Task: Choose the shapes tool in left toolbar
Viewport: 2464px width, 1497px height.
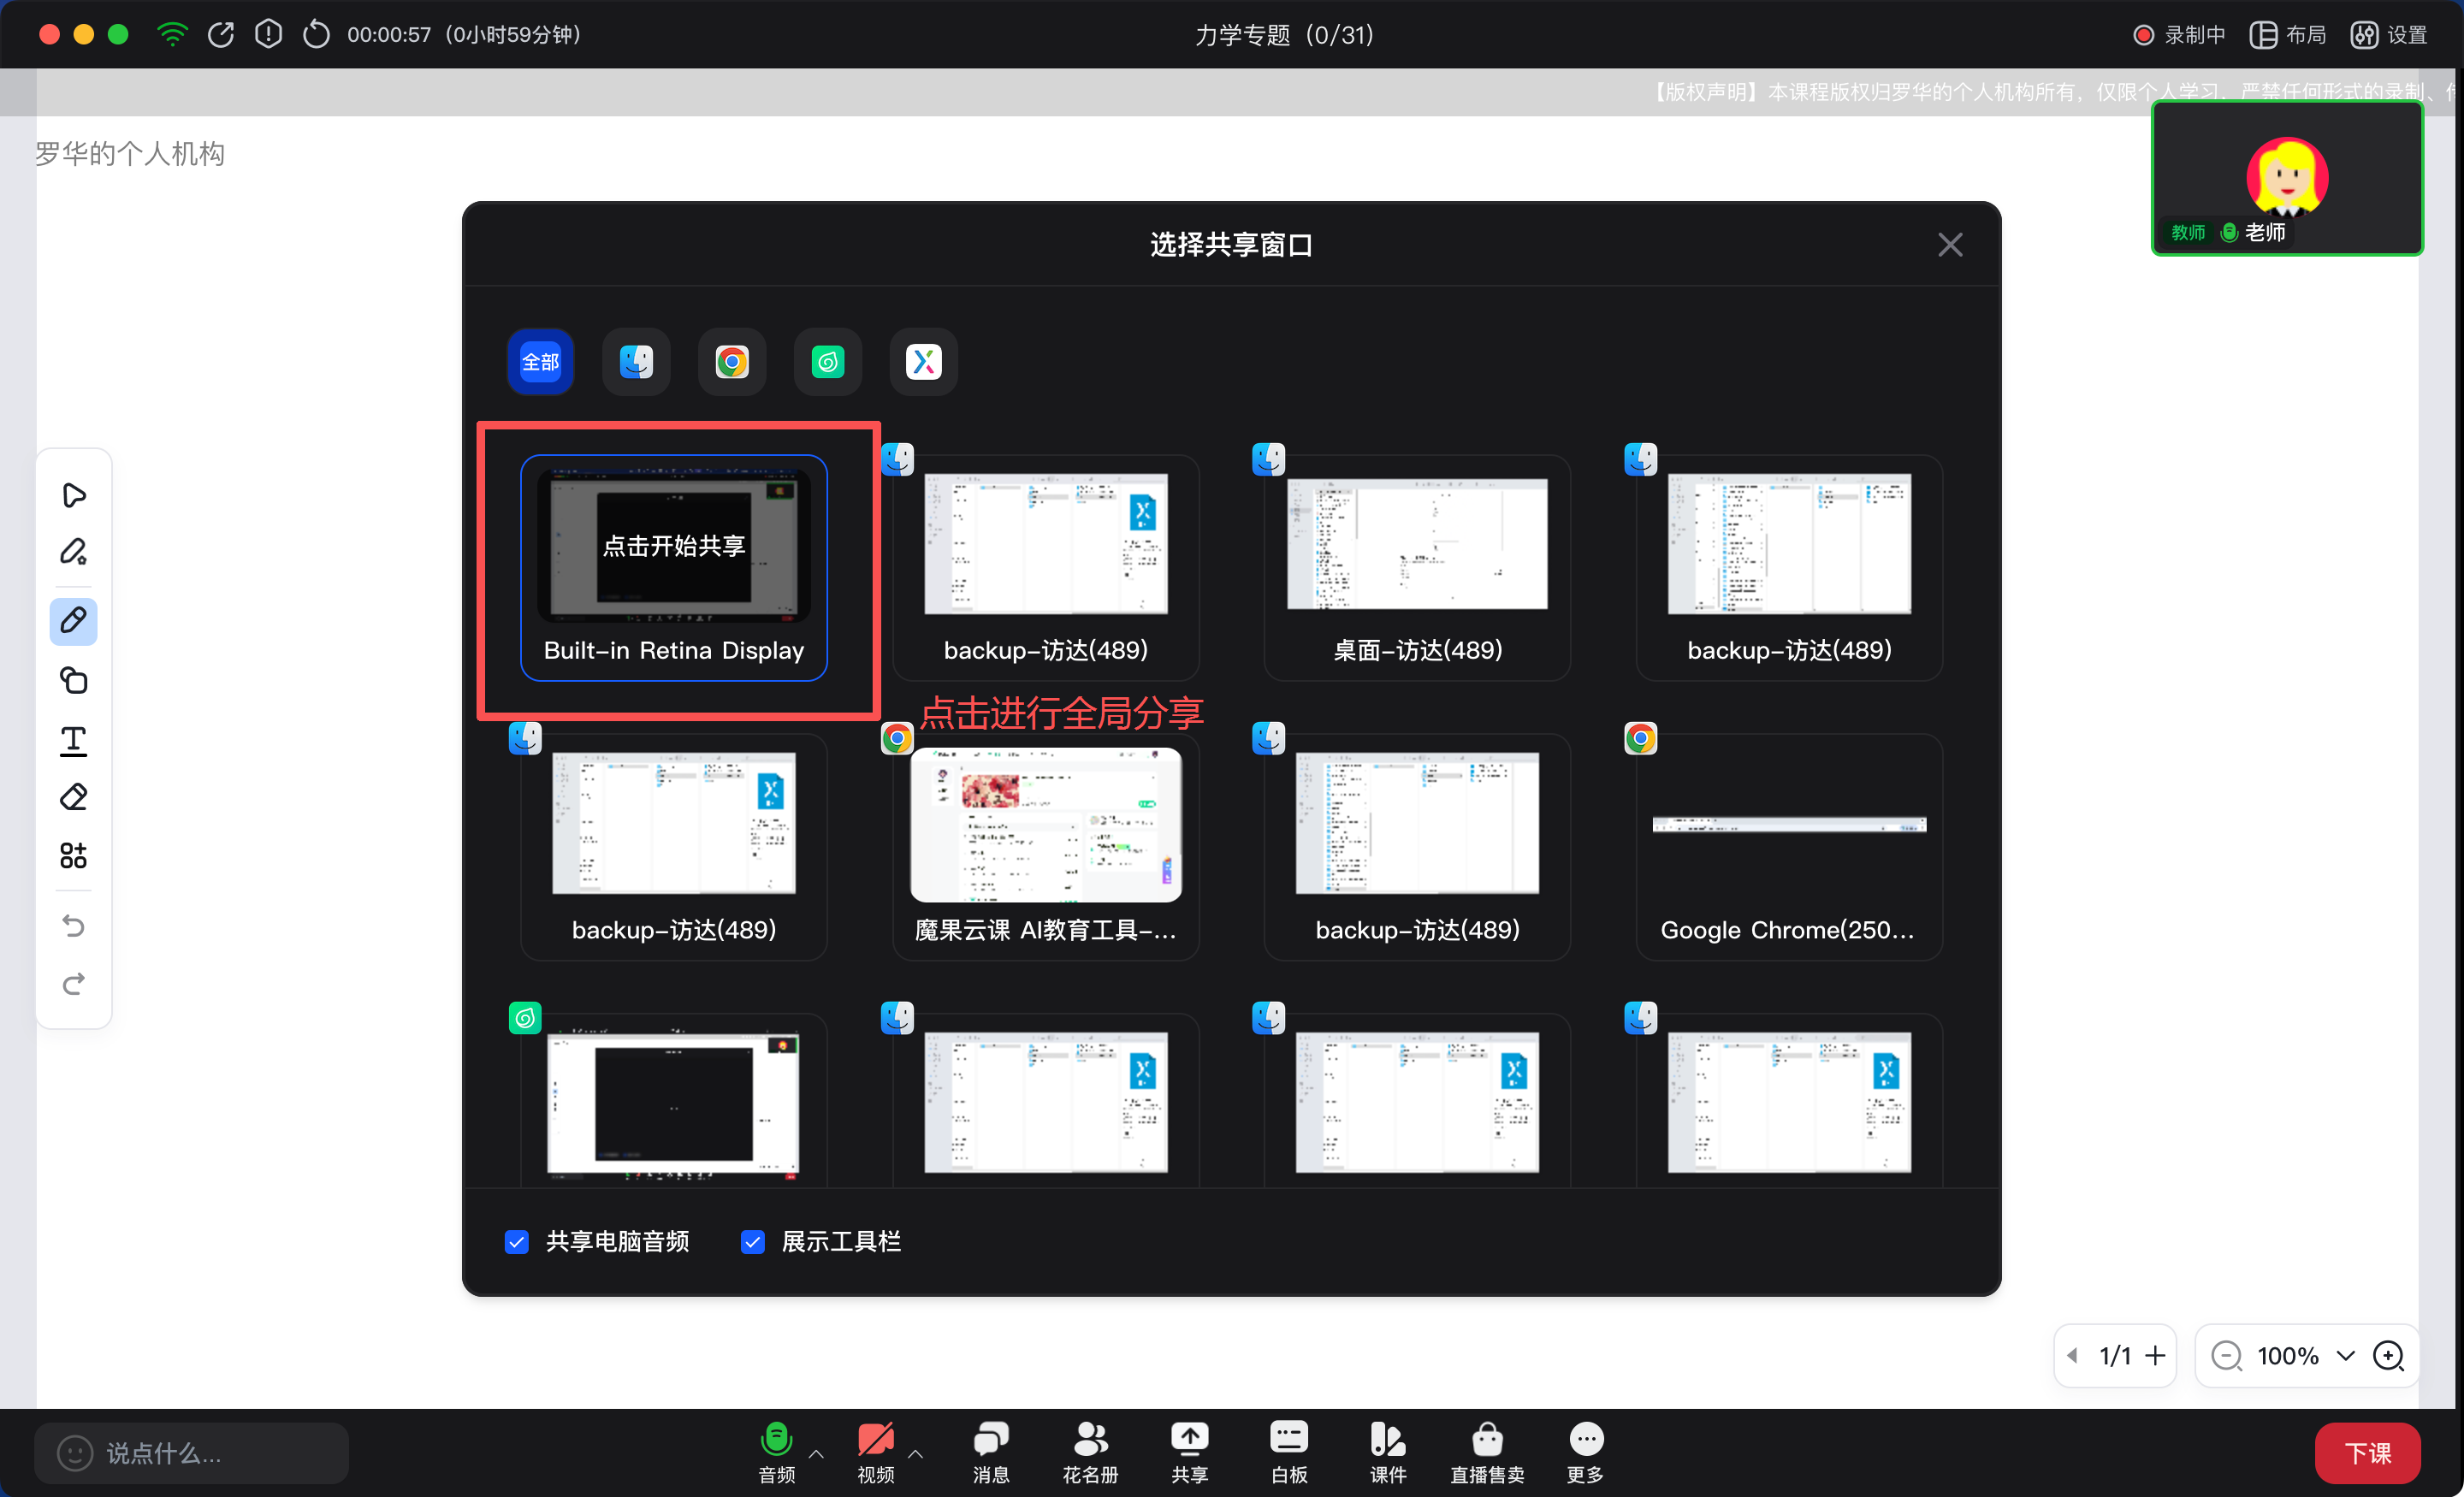Action: coord(73,681)
